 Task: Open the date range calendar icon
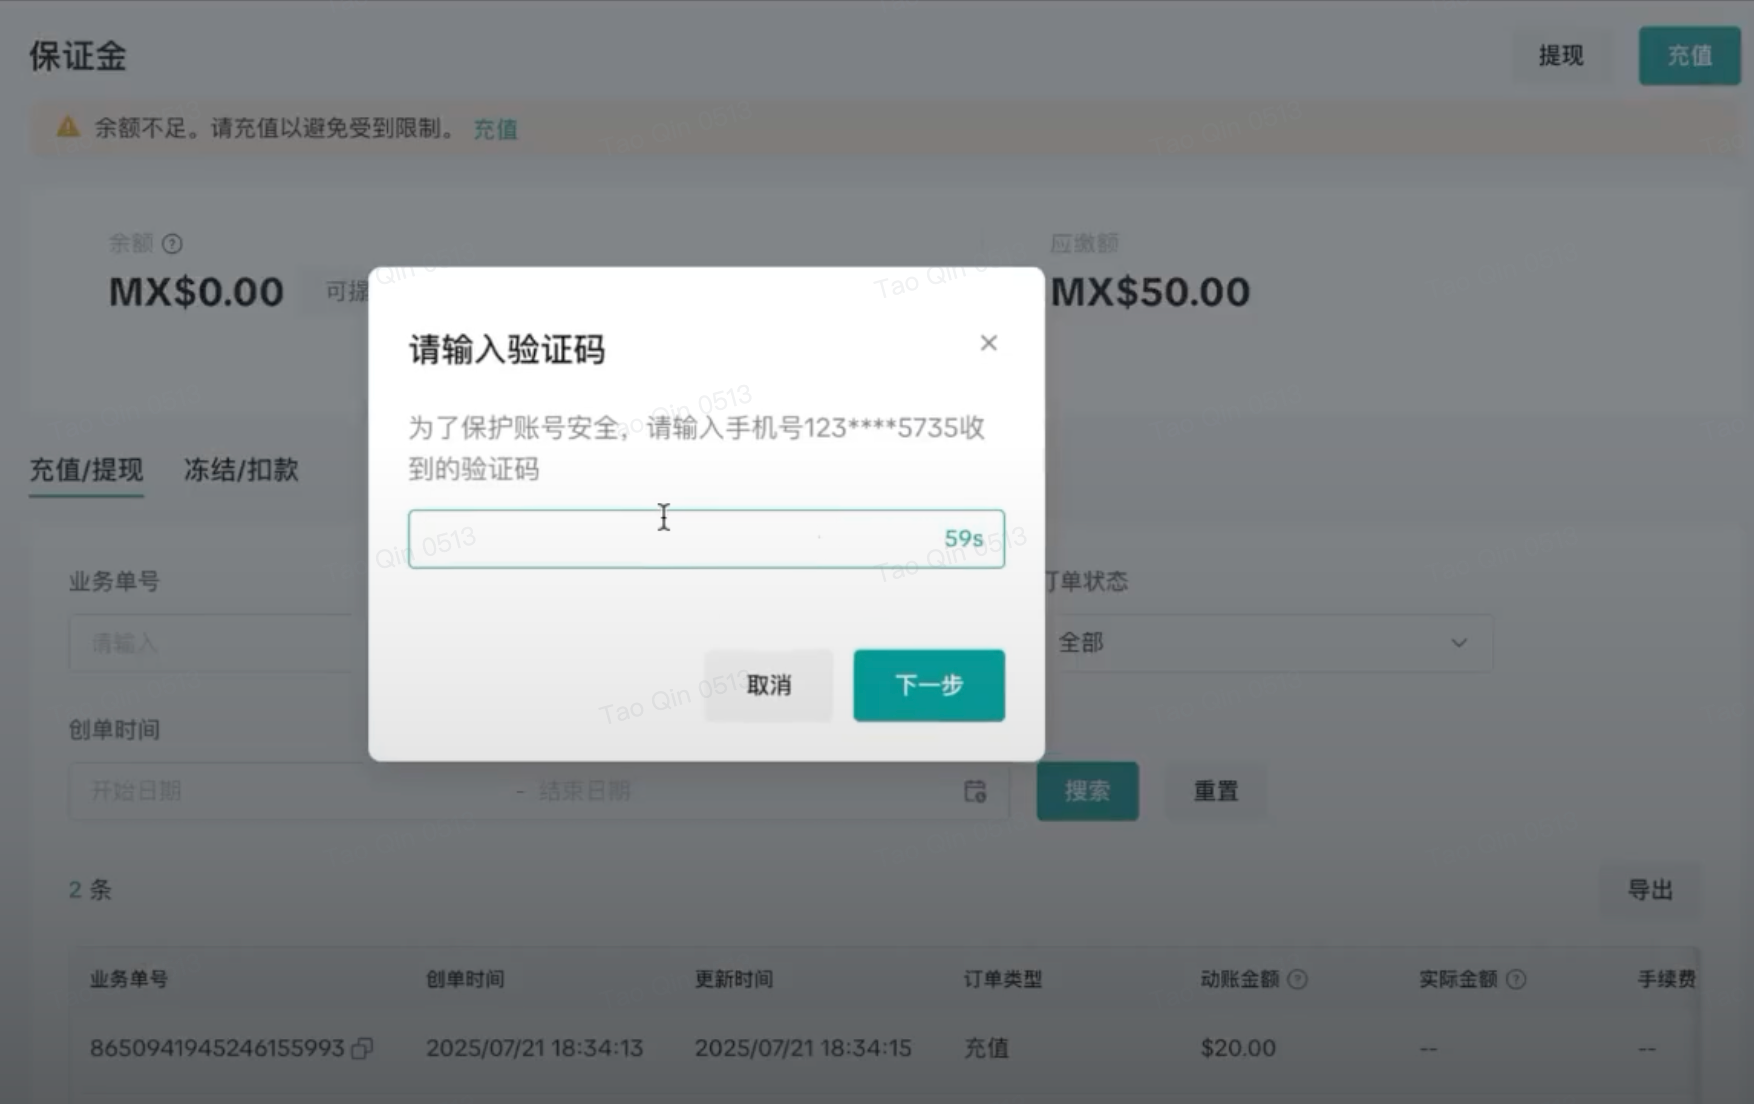tap(975, 791)
